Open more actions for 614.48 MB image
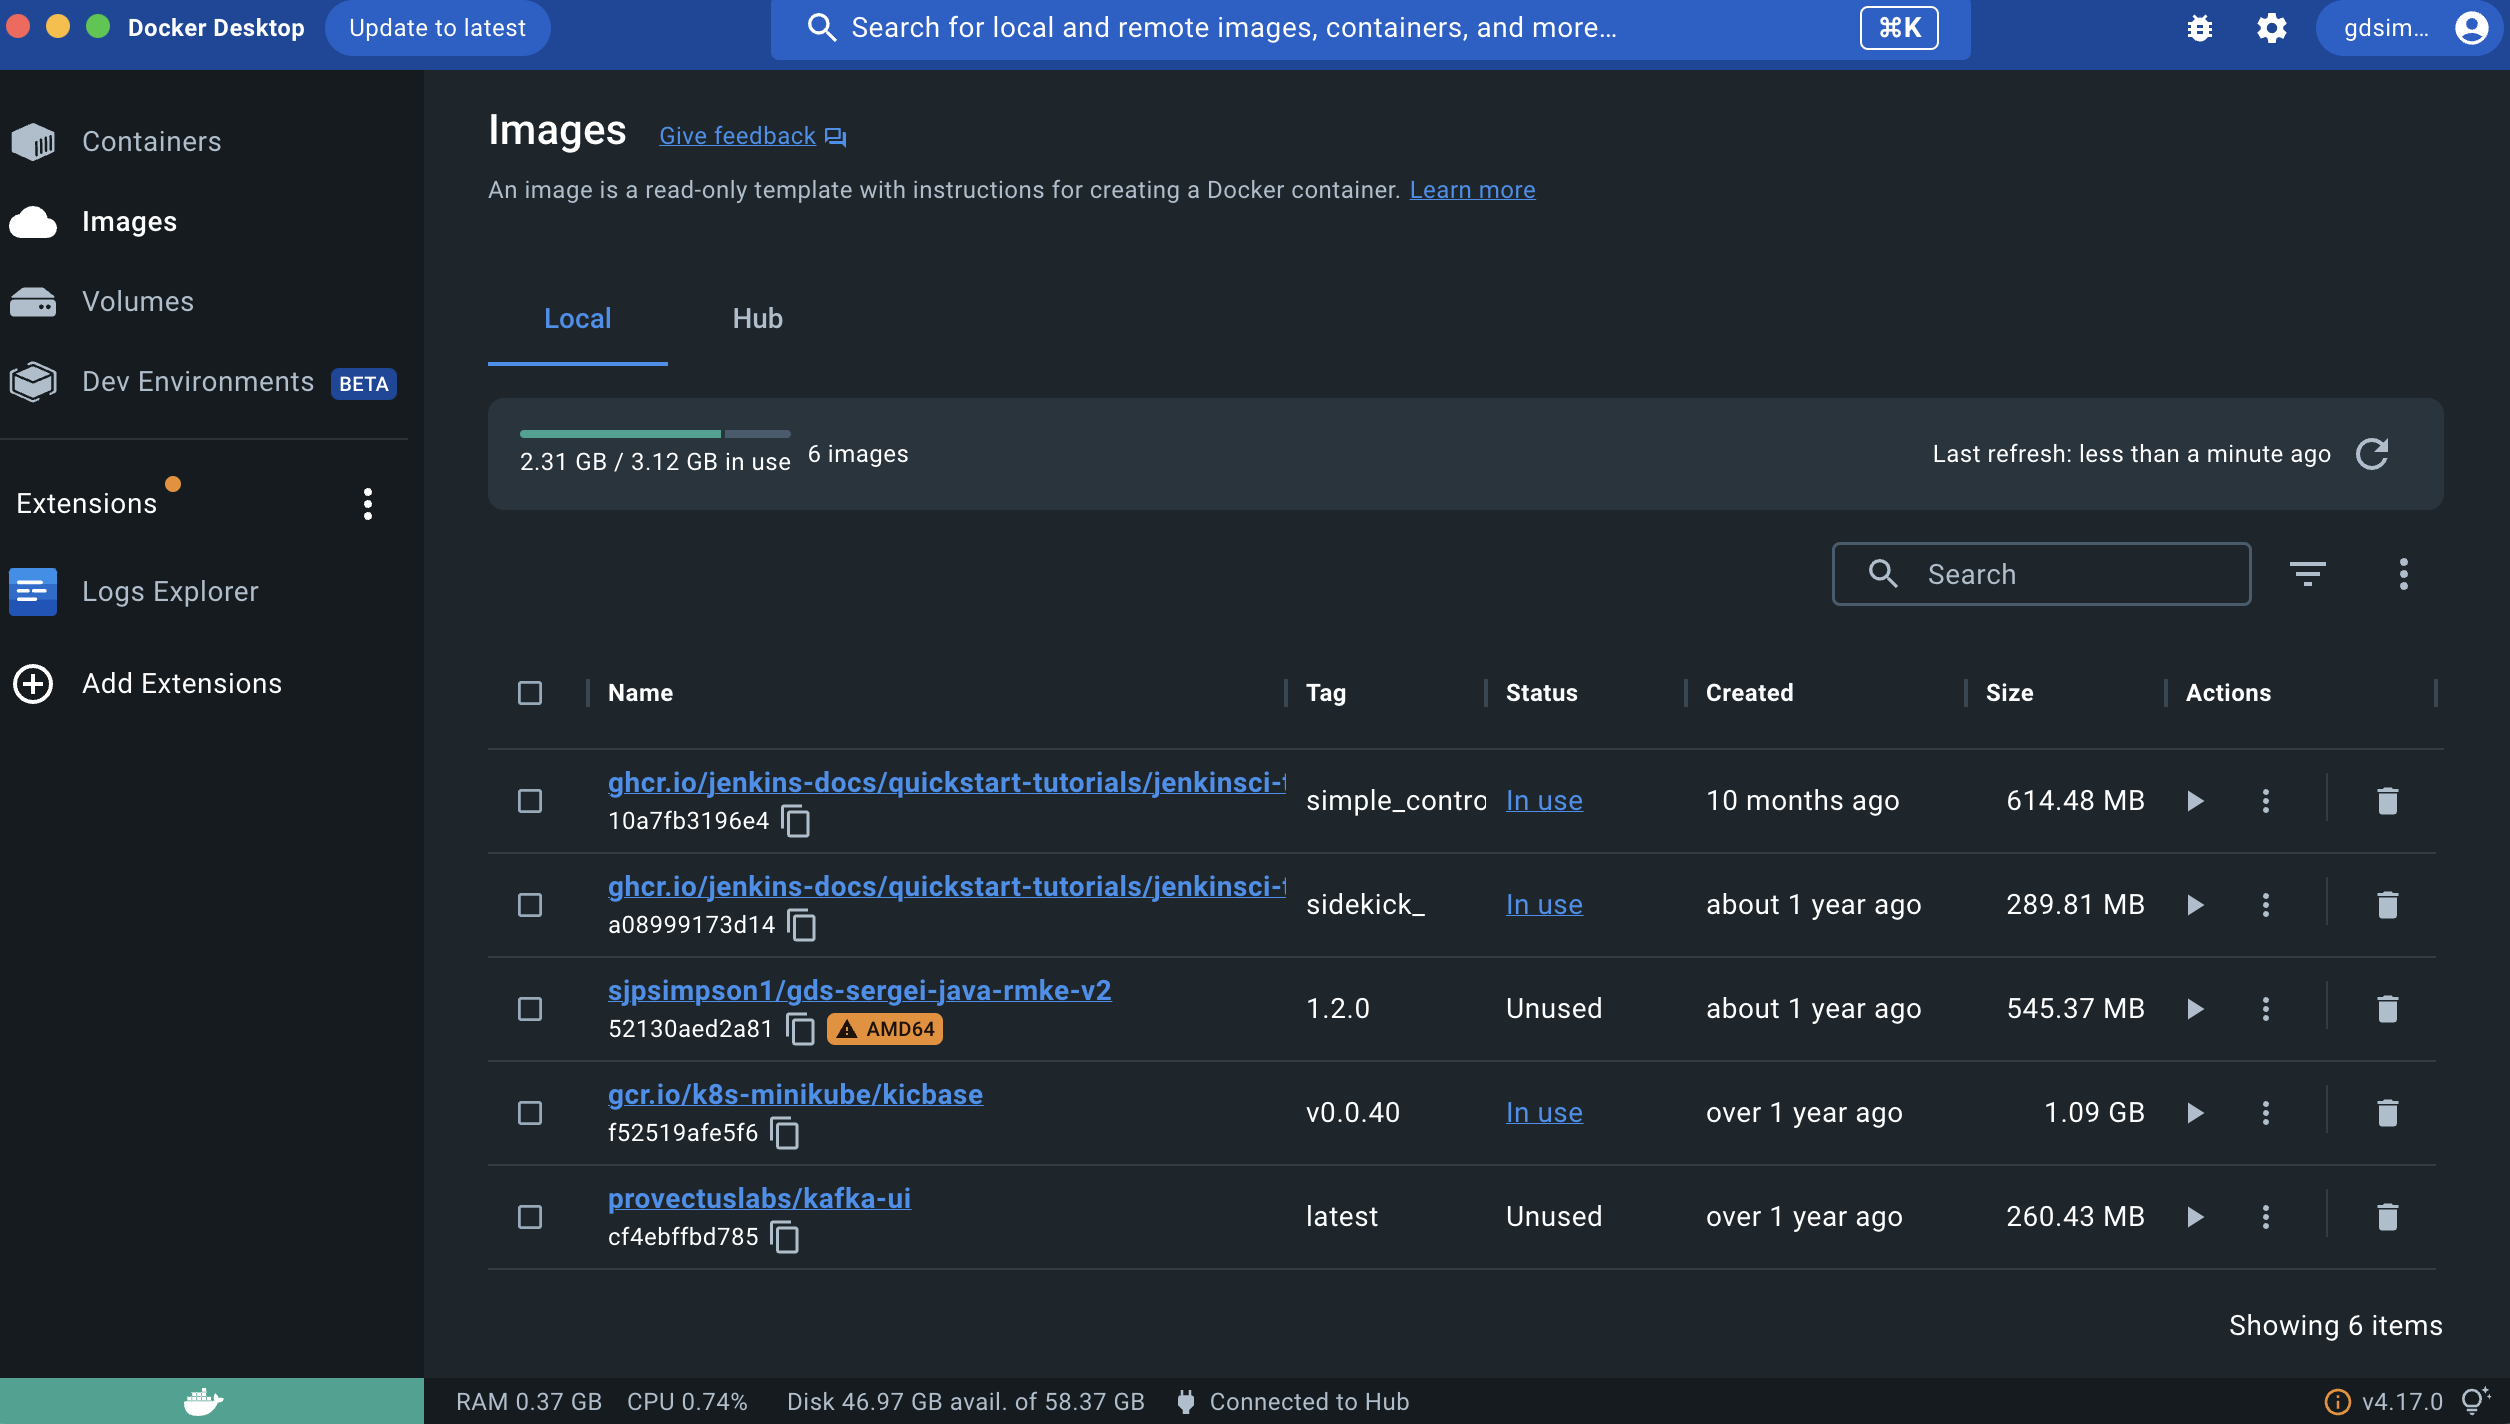The height and width of the screenshot is (1424, 2510). (x=2266, y=801)
